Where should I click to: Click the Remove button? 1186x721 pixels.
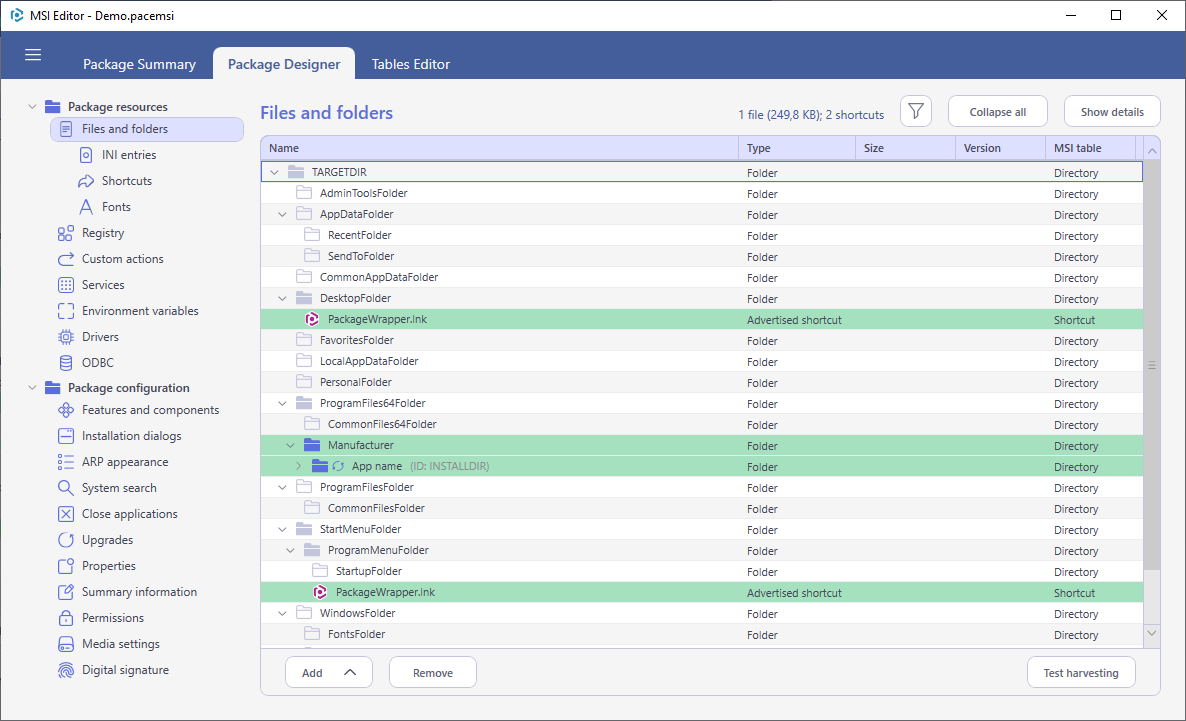tap(433, 673)
